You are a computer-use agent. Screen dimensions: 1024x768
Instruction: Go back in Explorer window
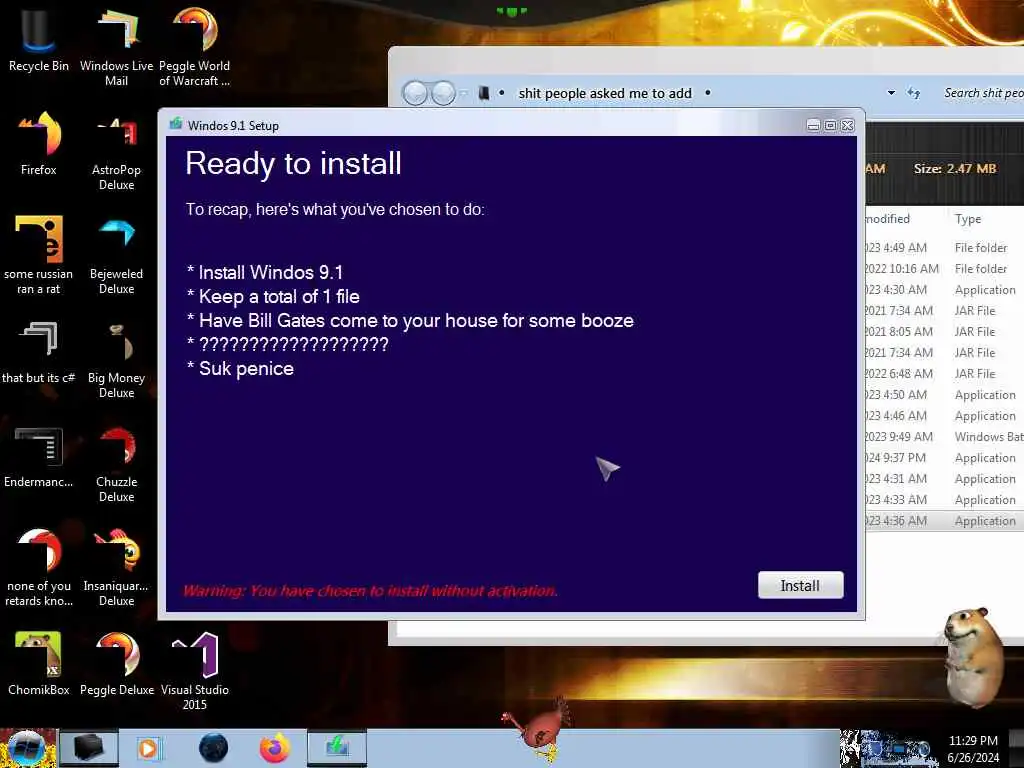(415, 93)
